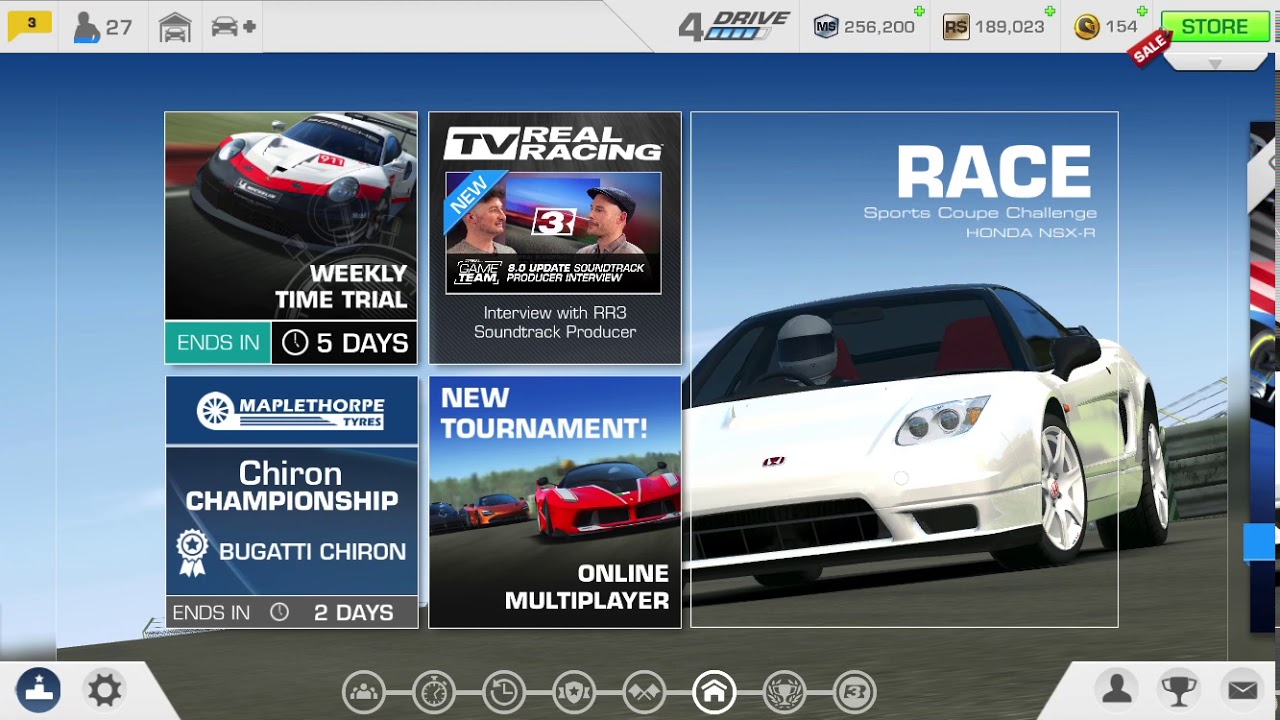Select the trophy wreath nav icon

click(784, 691)
